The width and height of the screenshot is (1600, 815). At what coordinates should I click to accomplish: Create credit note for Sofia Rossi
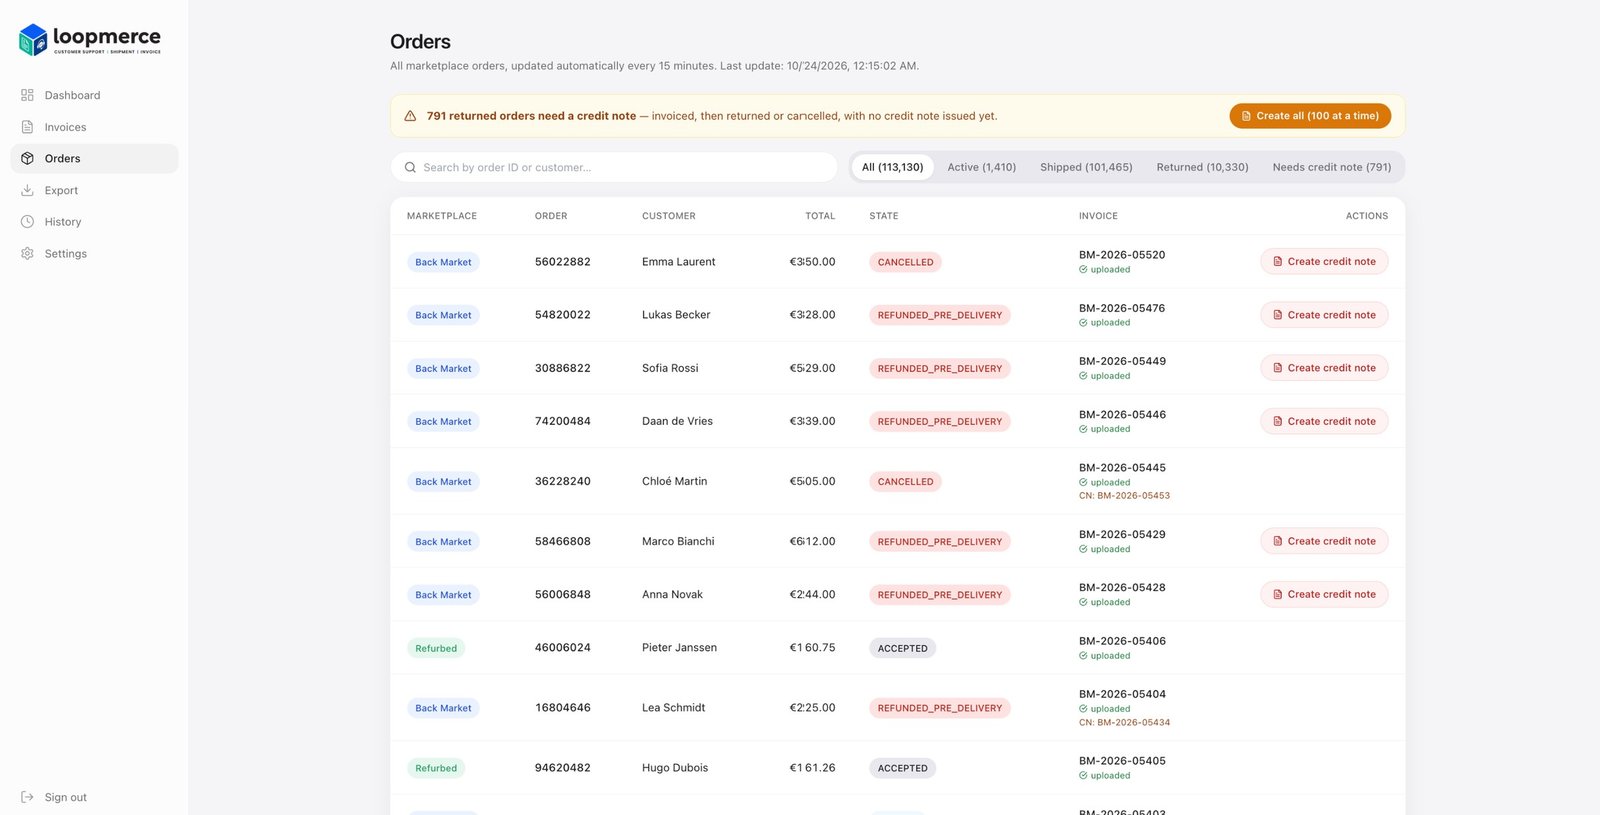(x=1324, y=368)
